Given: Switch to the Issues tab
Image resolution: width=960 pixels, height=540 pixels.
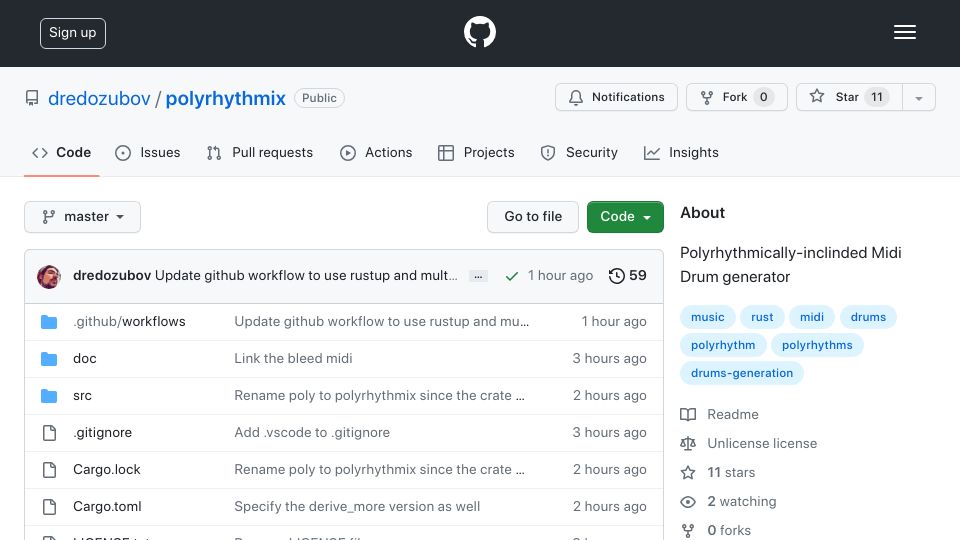Looking at the screenshot, I should pos(148,152).
